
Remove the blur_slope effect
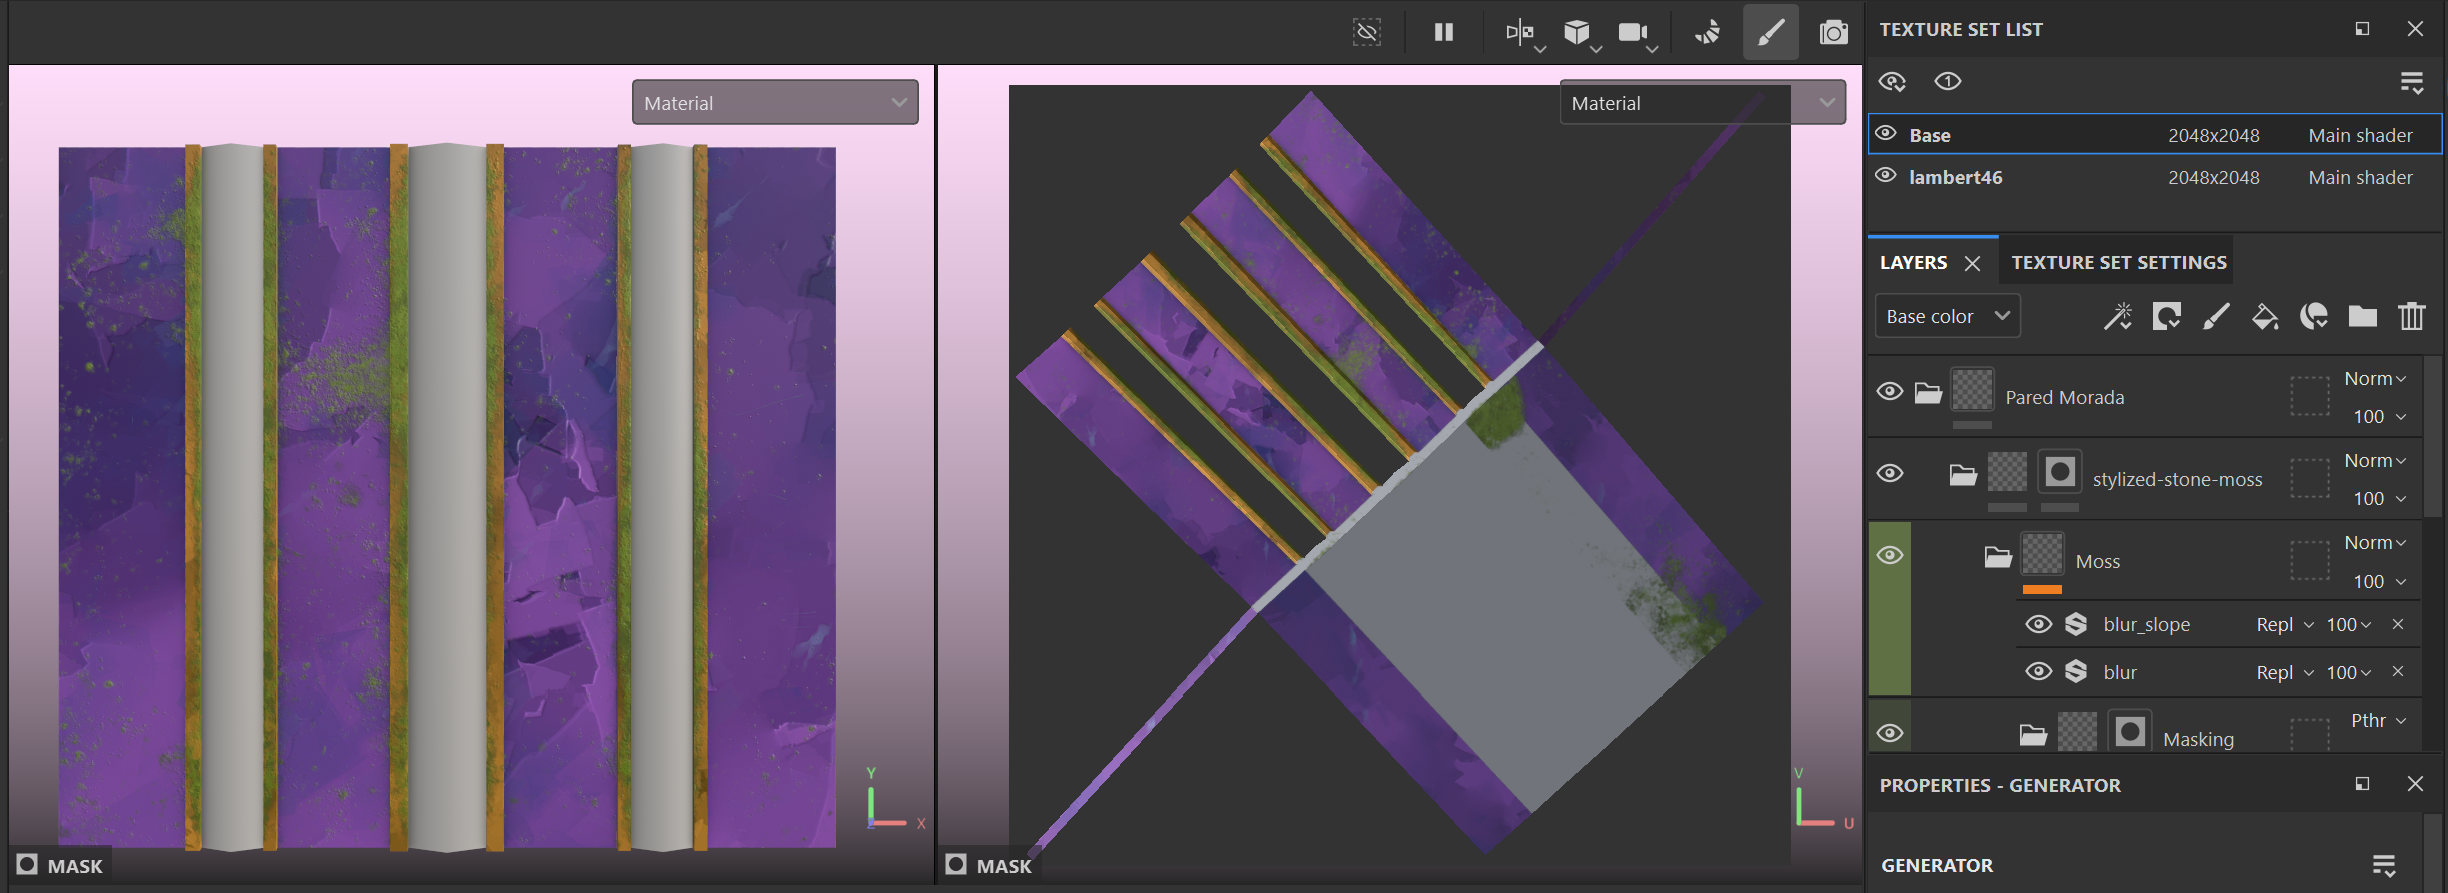click(x=2397, y=624)
